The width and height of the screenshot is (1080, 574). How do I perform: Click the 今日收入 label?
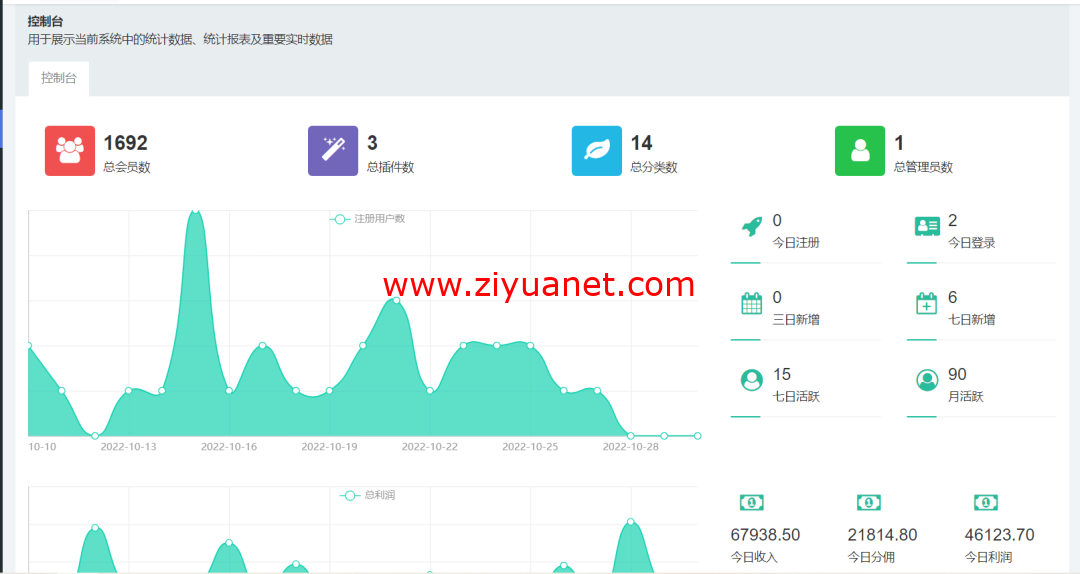754,557
